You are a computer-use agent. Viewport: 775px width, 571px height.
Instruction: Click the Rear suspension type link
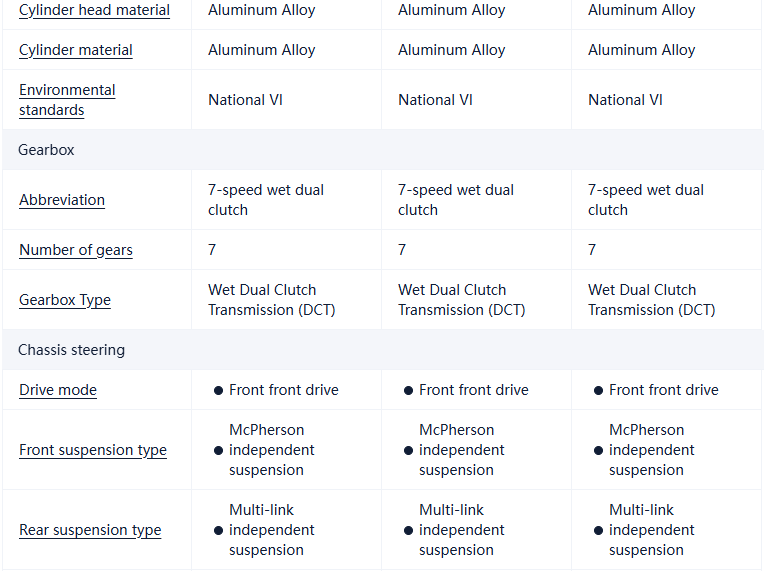[x=89, y=530]
